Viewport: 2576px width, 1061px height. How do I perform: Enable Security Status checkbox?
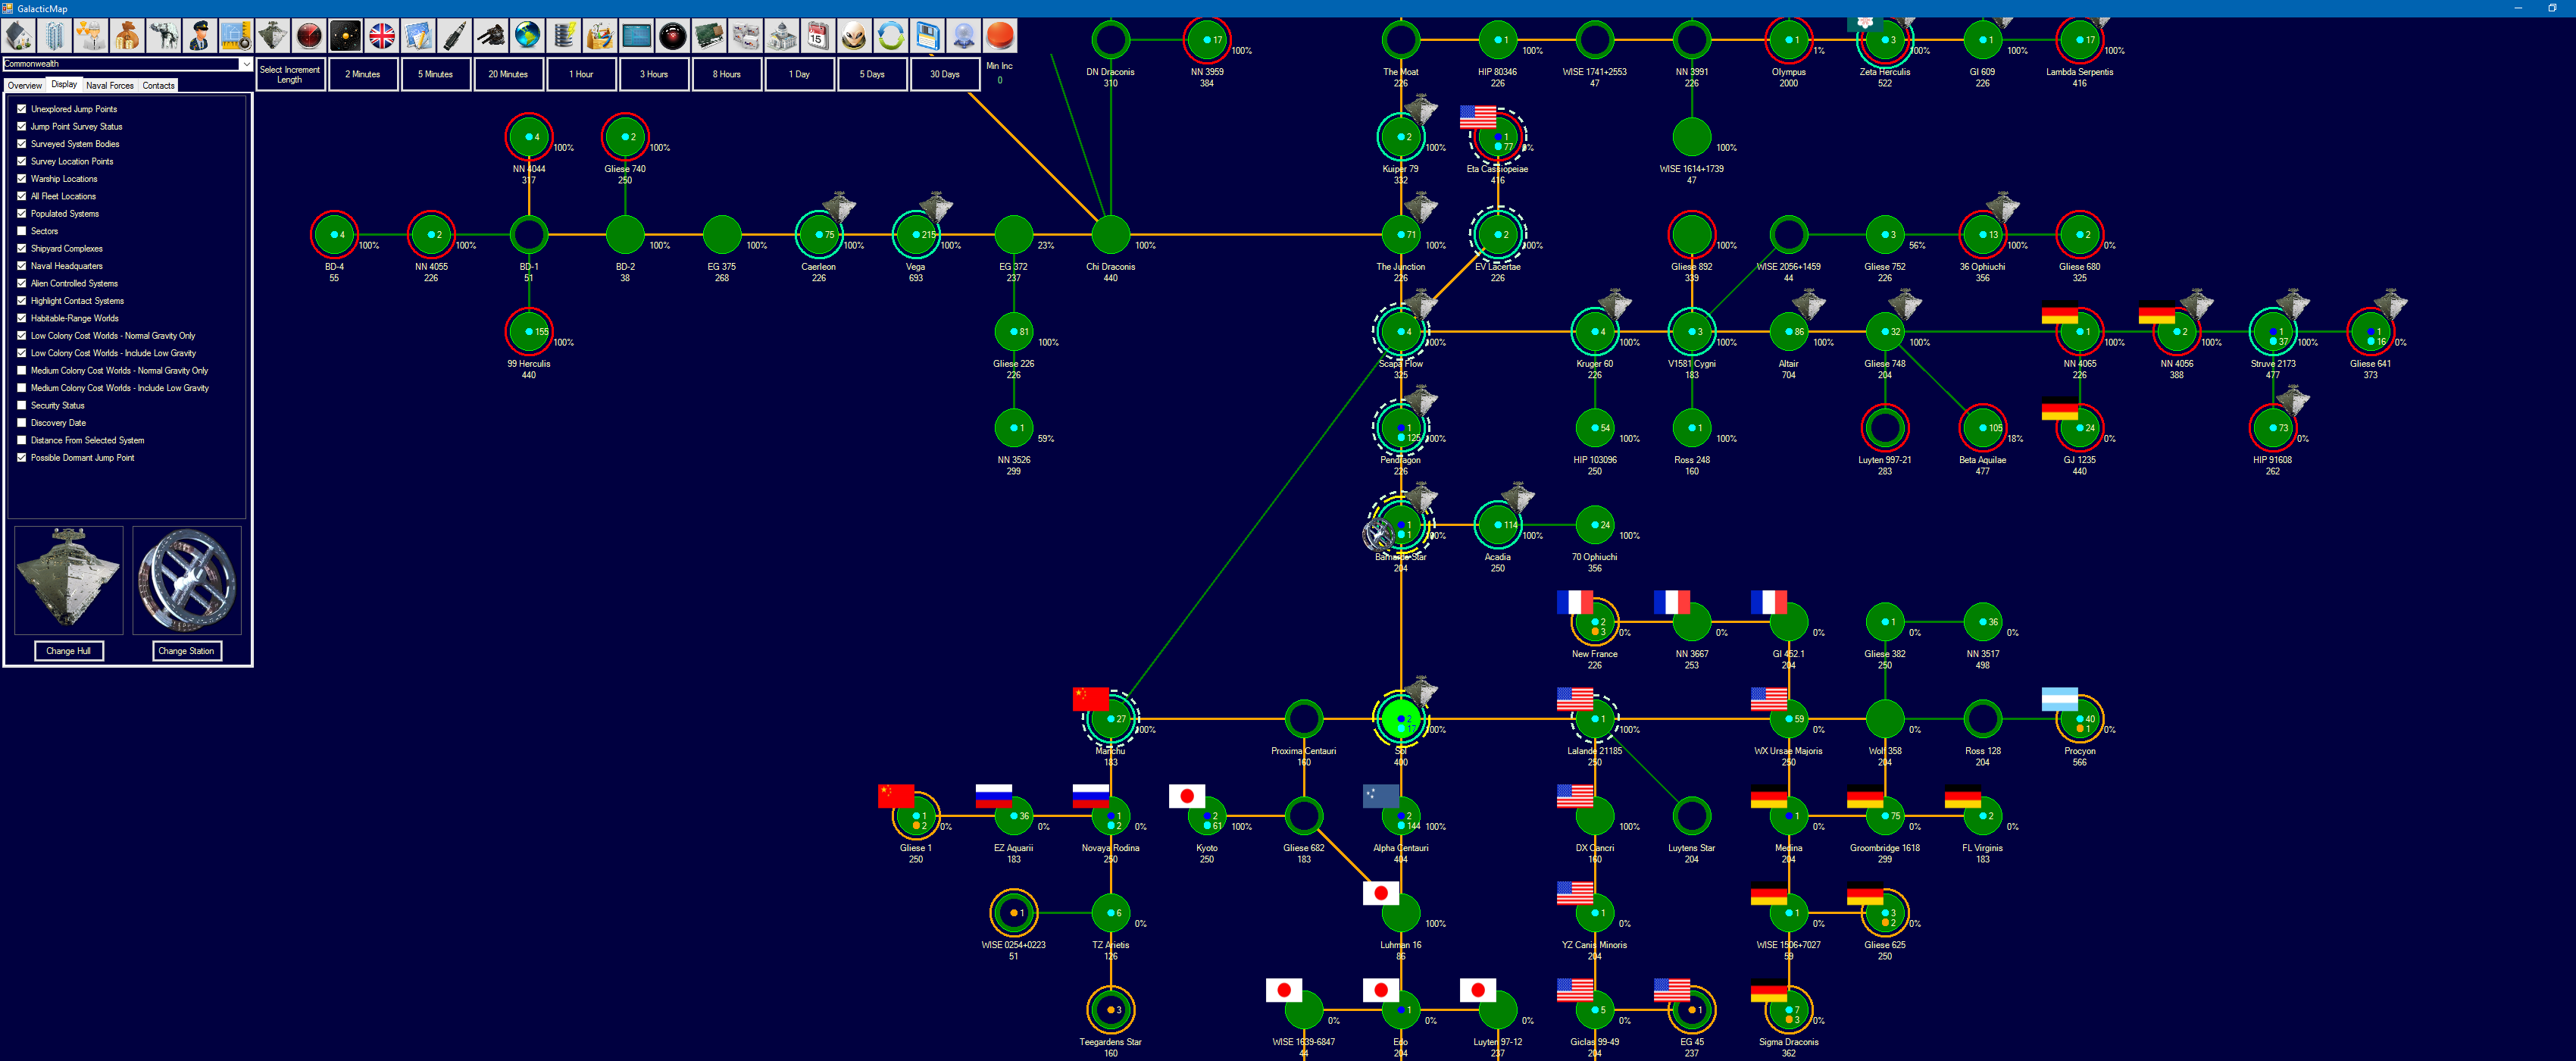click(x=22, y=405)
